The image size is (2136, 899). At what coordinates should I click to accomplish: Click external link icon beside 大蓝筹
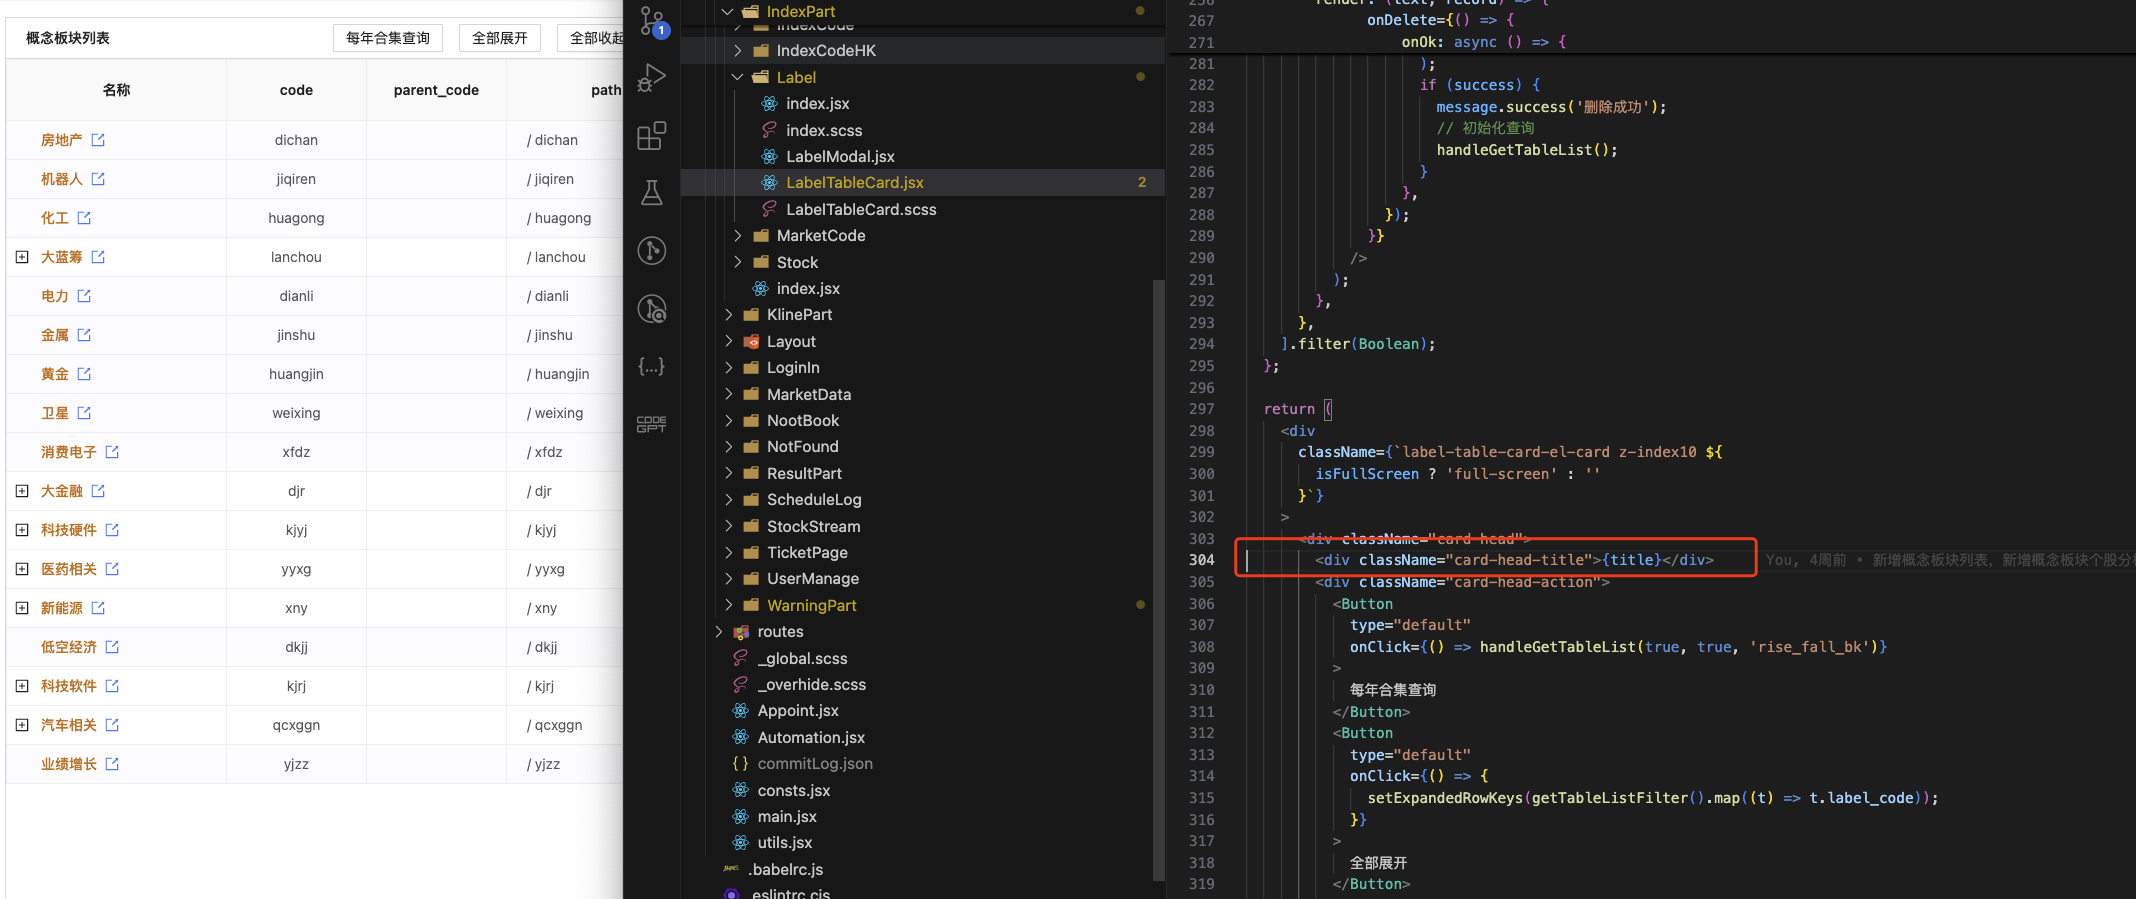click(98, 257)
